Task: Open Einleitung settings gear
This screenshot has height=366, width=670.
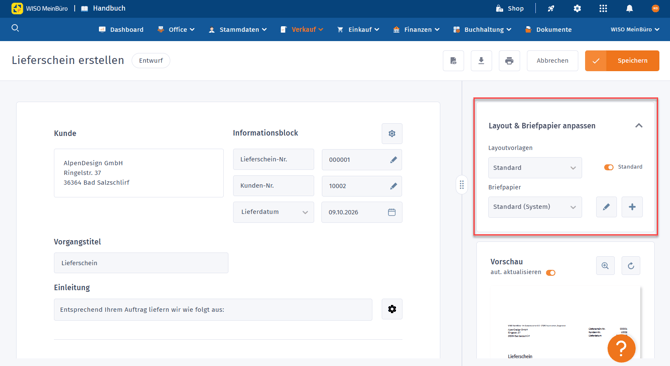Action: [392, 309]
